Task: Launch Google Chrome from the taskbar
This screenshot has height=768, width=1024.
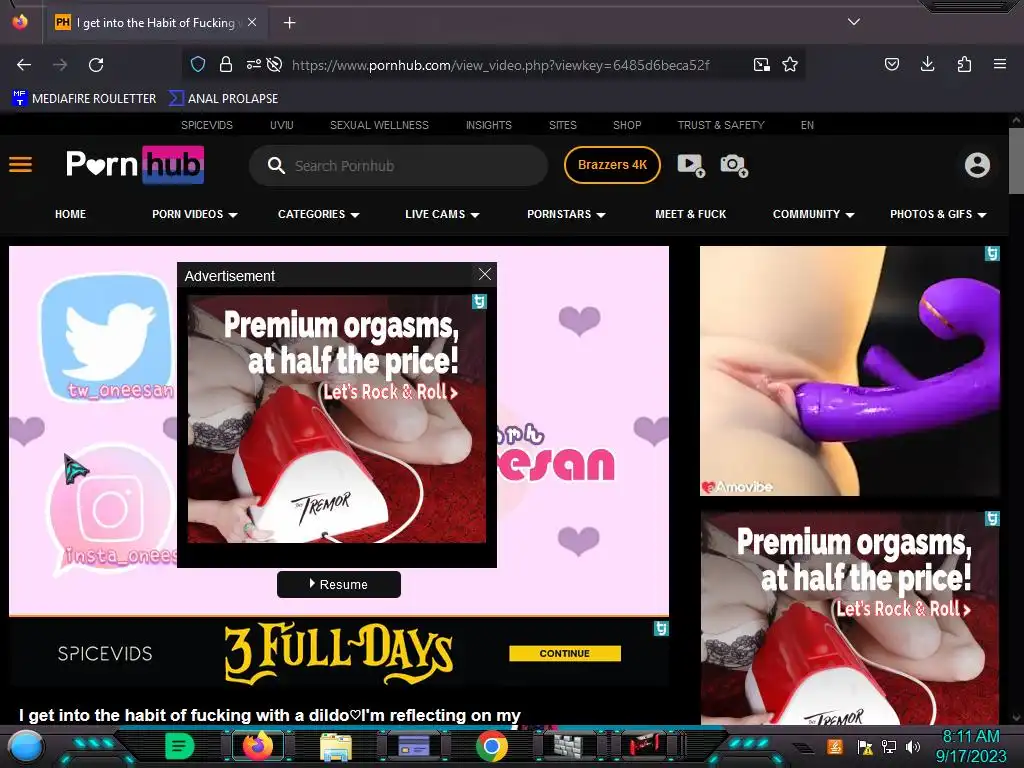Action: (x=492, y=746)
